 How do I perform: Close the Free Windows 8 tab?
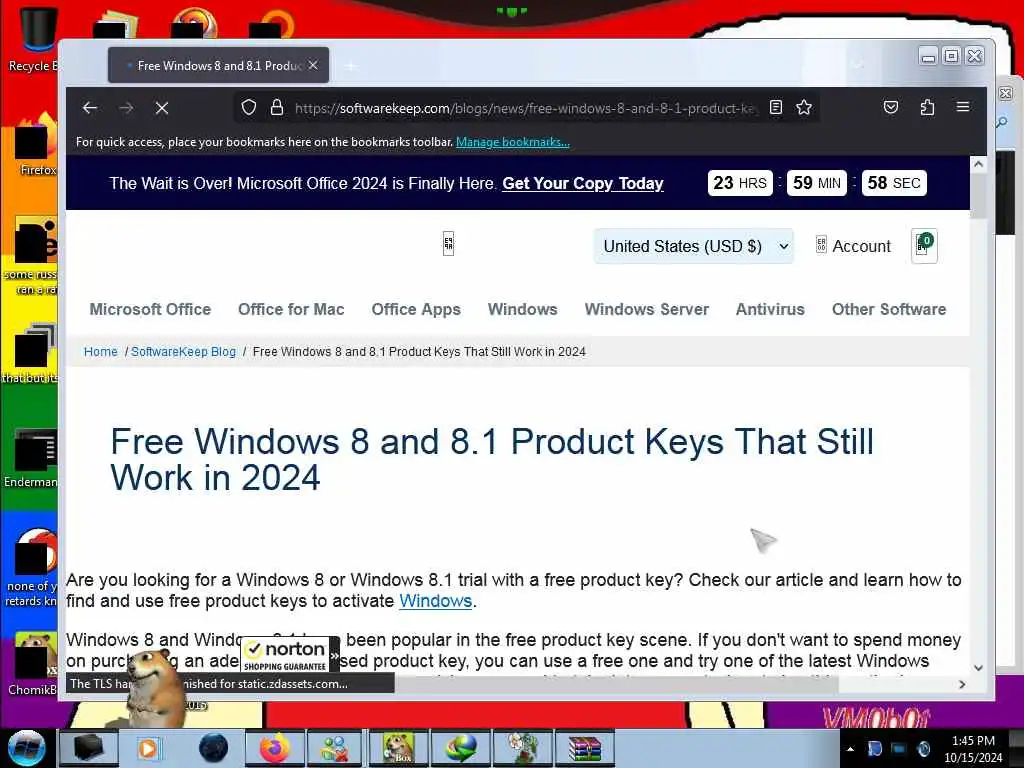(x=313, y=65)
